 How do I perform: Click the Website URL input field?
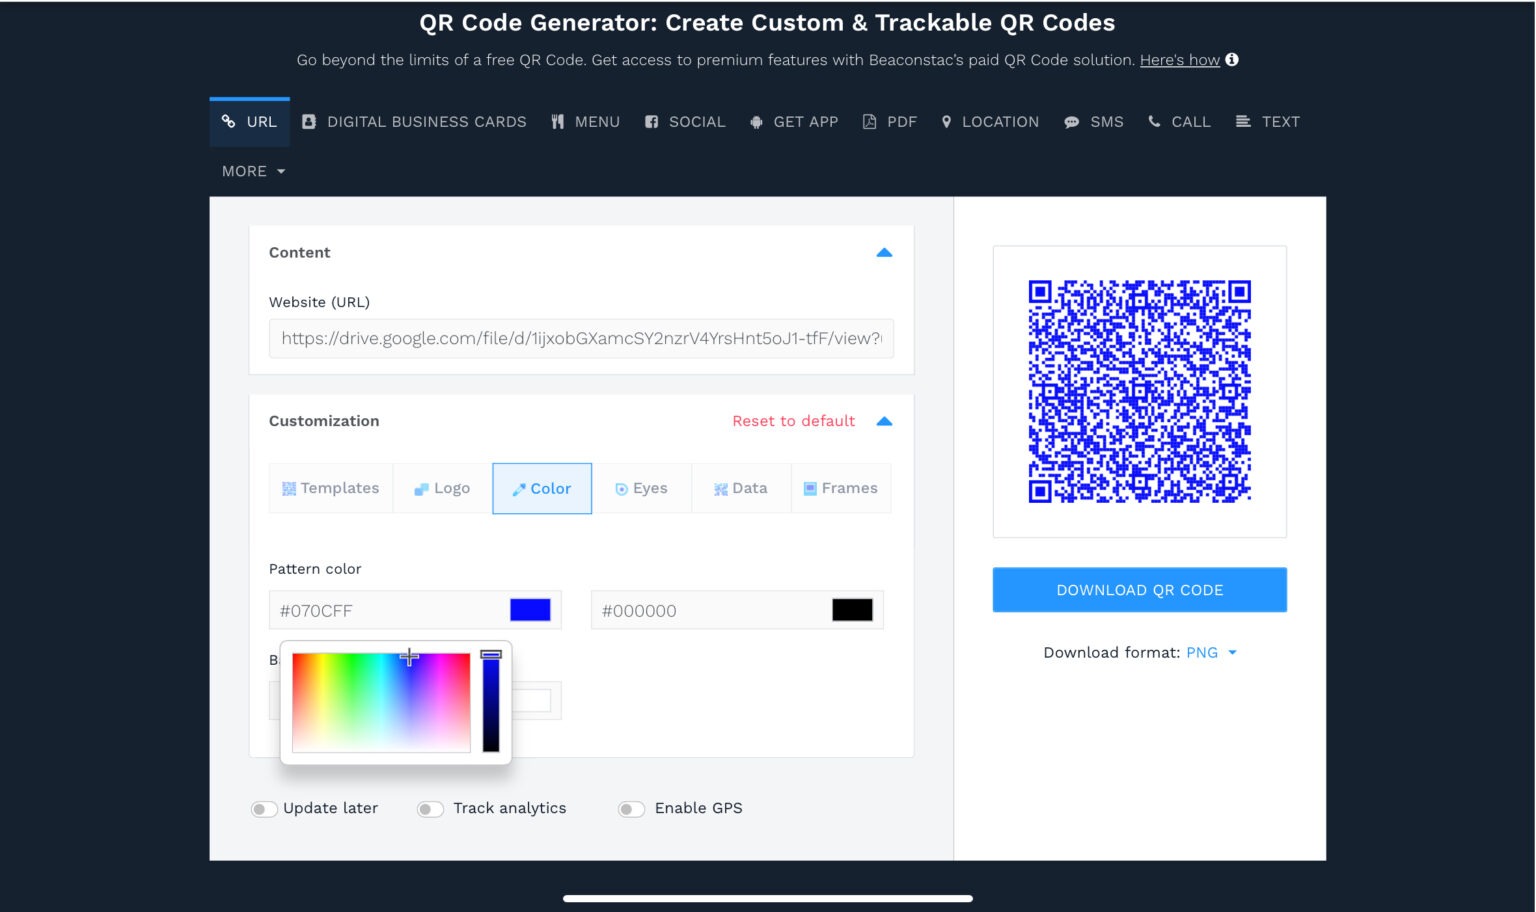point(580,339)
